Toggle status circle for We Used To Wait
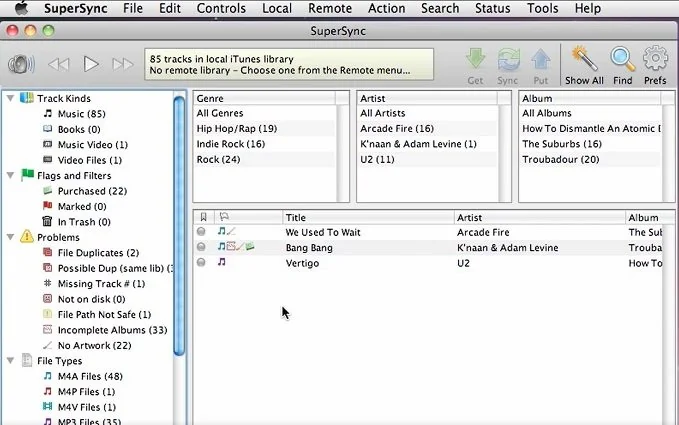 (201, 231)
